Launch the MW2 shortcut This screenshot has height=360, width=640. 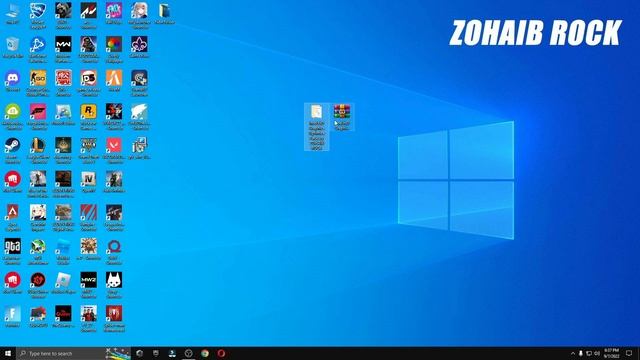tap(89, 284)
